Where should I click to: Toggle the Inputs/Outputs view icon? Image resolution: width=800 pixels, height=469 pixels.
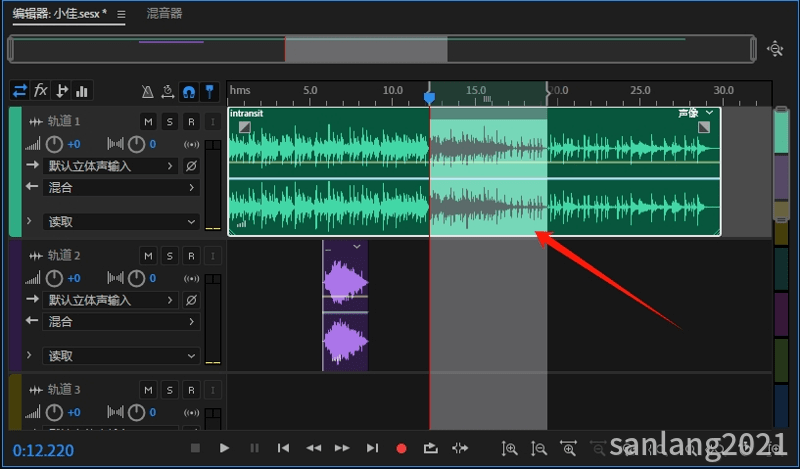[20, 91]
